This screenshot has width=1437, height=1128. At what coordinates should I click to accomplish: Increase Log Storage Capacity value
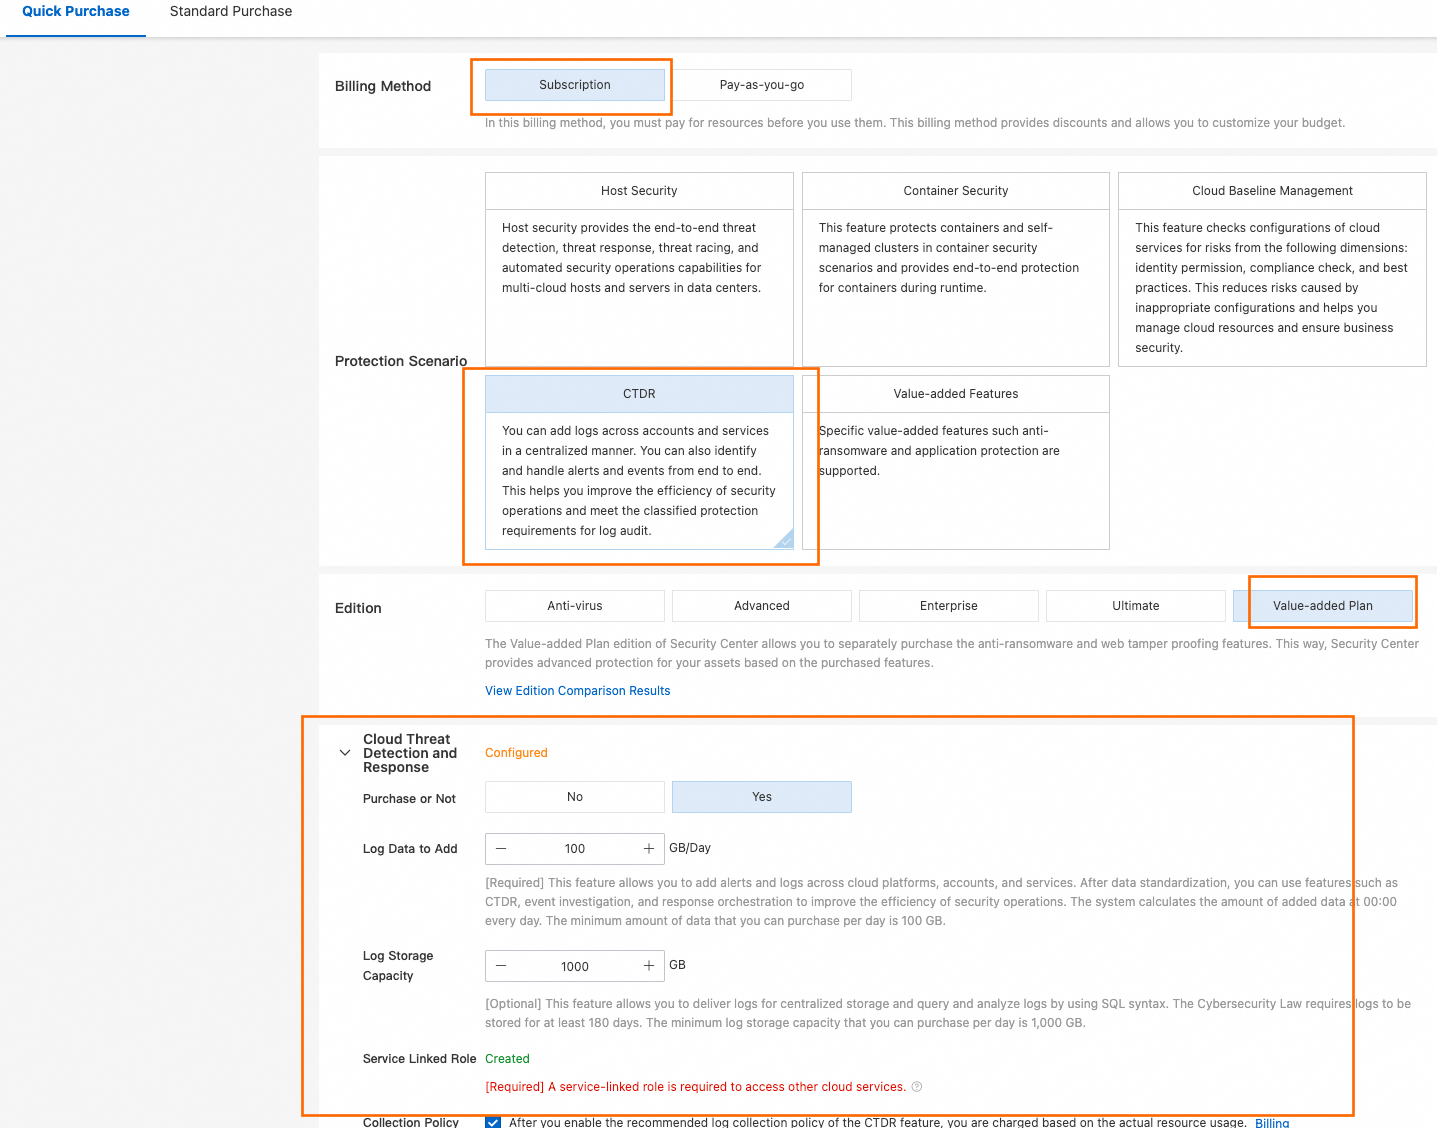click(x=649, y=966)
